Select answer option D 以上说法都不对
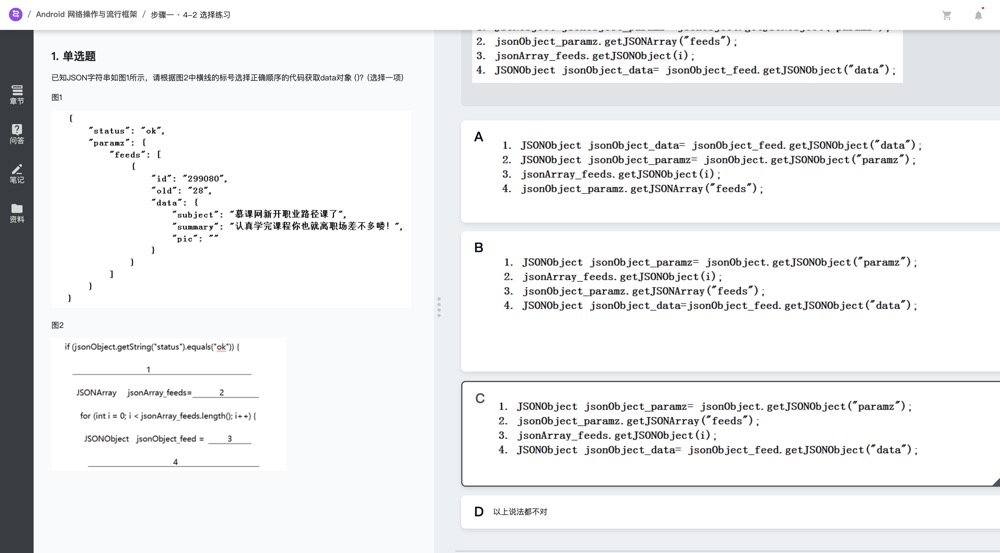1000x553 pixels. pos(730,512)
